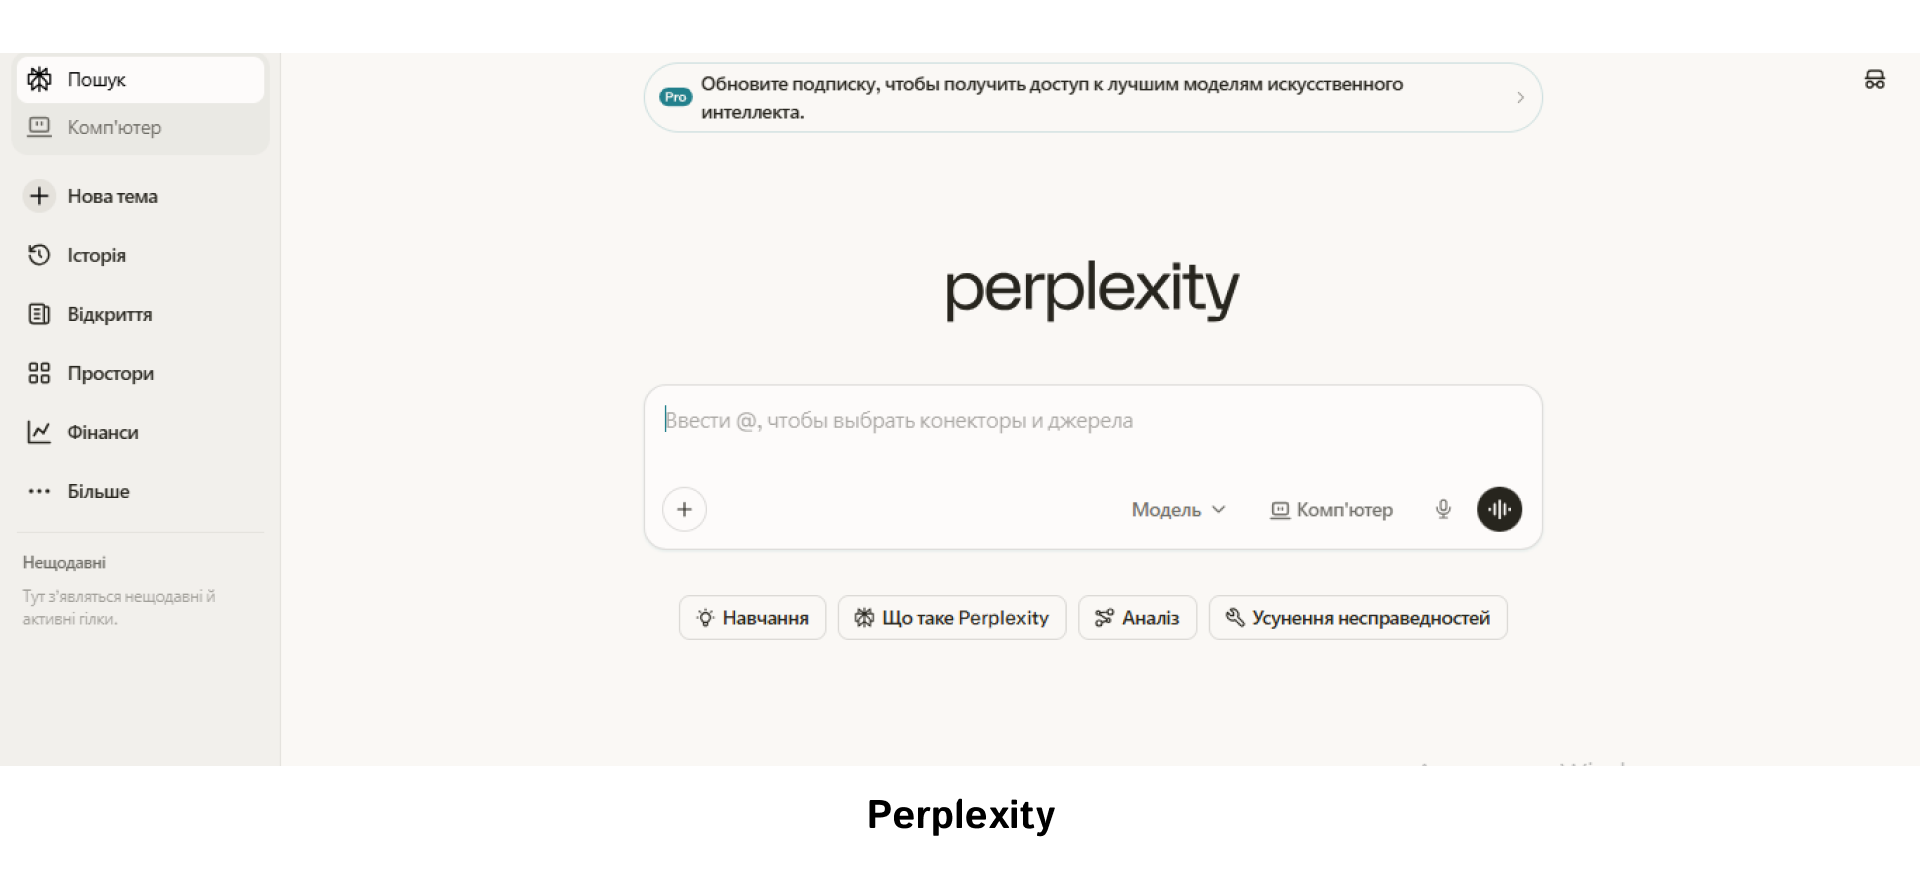The height and width of the screenshot is (878, 1920).
Task: Click the Що таке Perplexity button
Action: coord(951,617)
